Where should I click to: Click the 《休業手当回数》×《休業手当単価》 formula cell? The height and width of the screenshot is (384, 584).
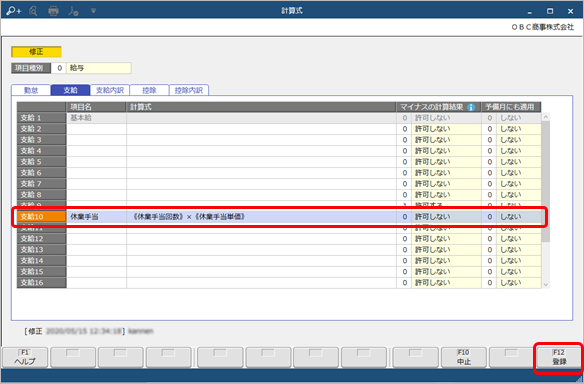point(261,217)
